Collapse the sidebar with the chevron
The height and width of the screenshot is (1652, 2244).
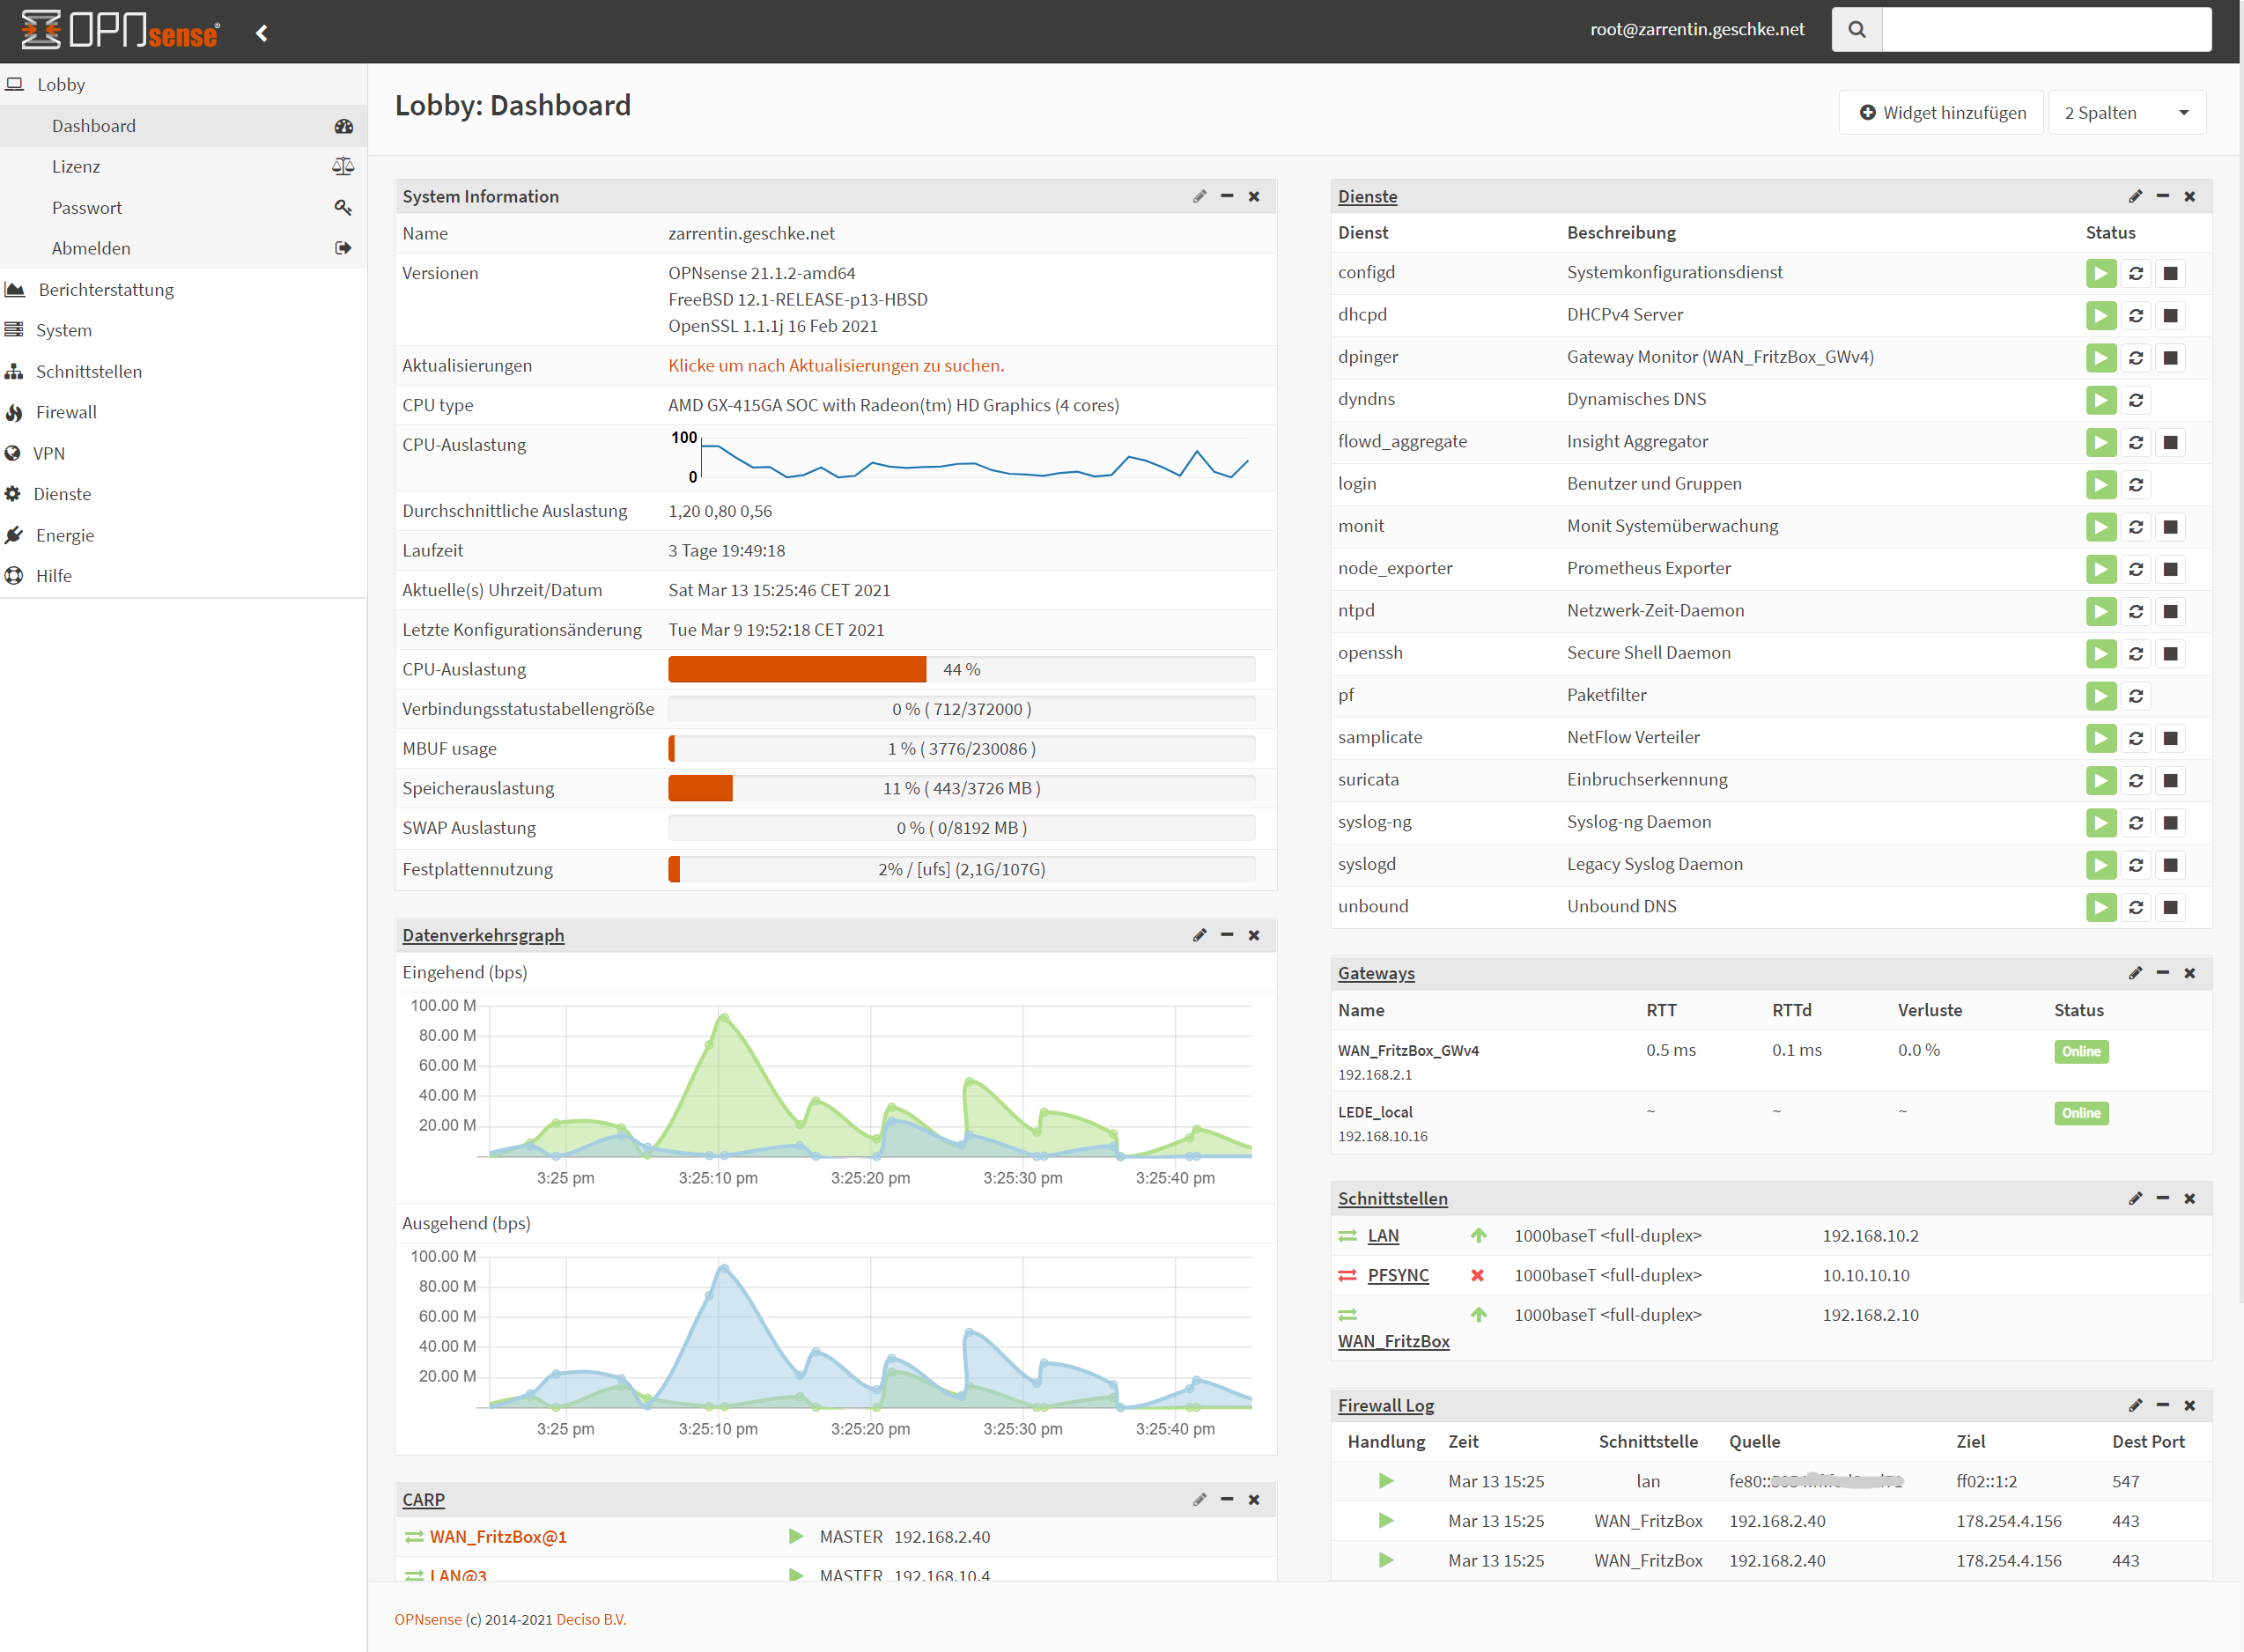coord(262,33)
